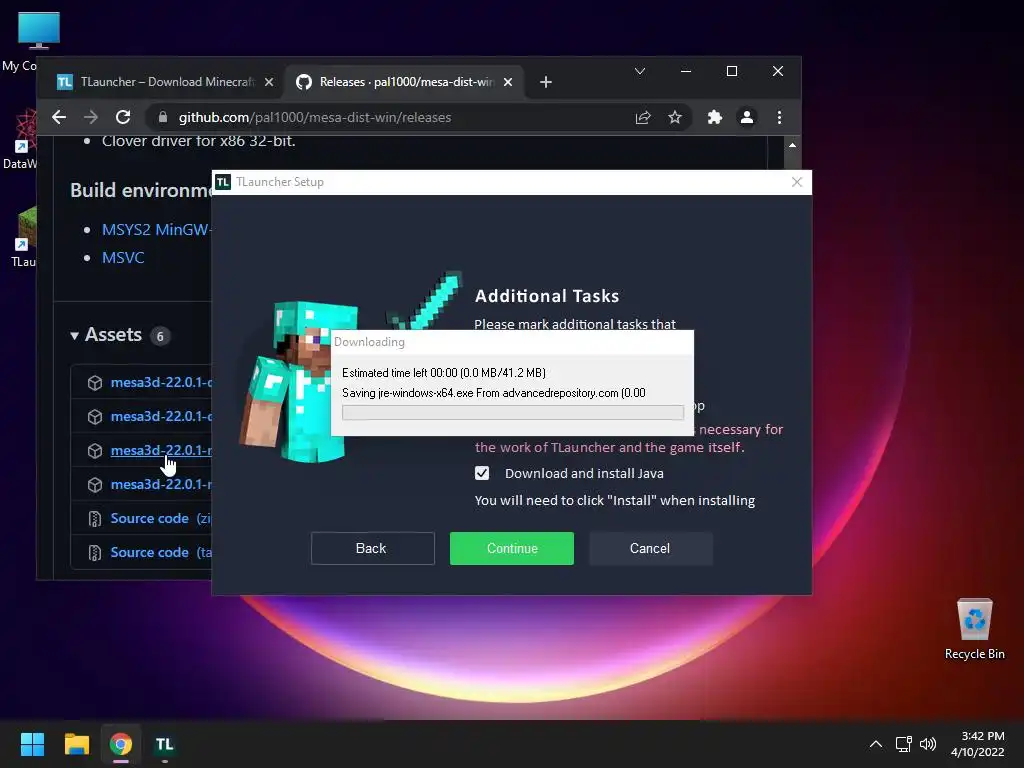The image size is (1024, 768).
Task: Click the Source code tar file icon
Action: [x=95, y=552]
